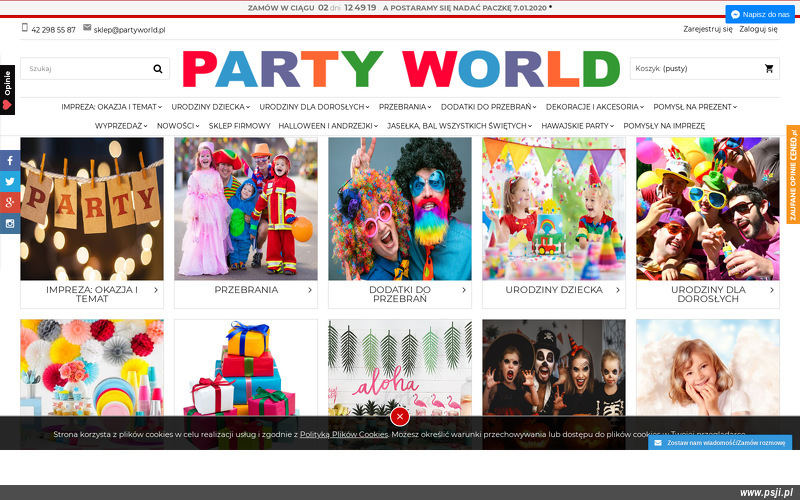Image resolution: width=800 pixels, height=500 pixels.
Task: Open the shopping cart icon
Action: pos(769,68)
